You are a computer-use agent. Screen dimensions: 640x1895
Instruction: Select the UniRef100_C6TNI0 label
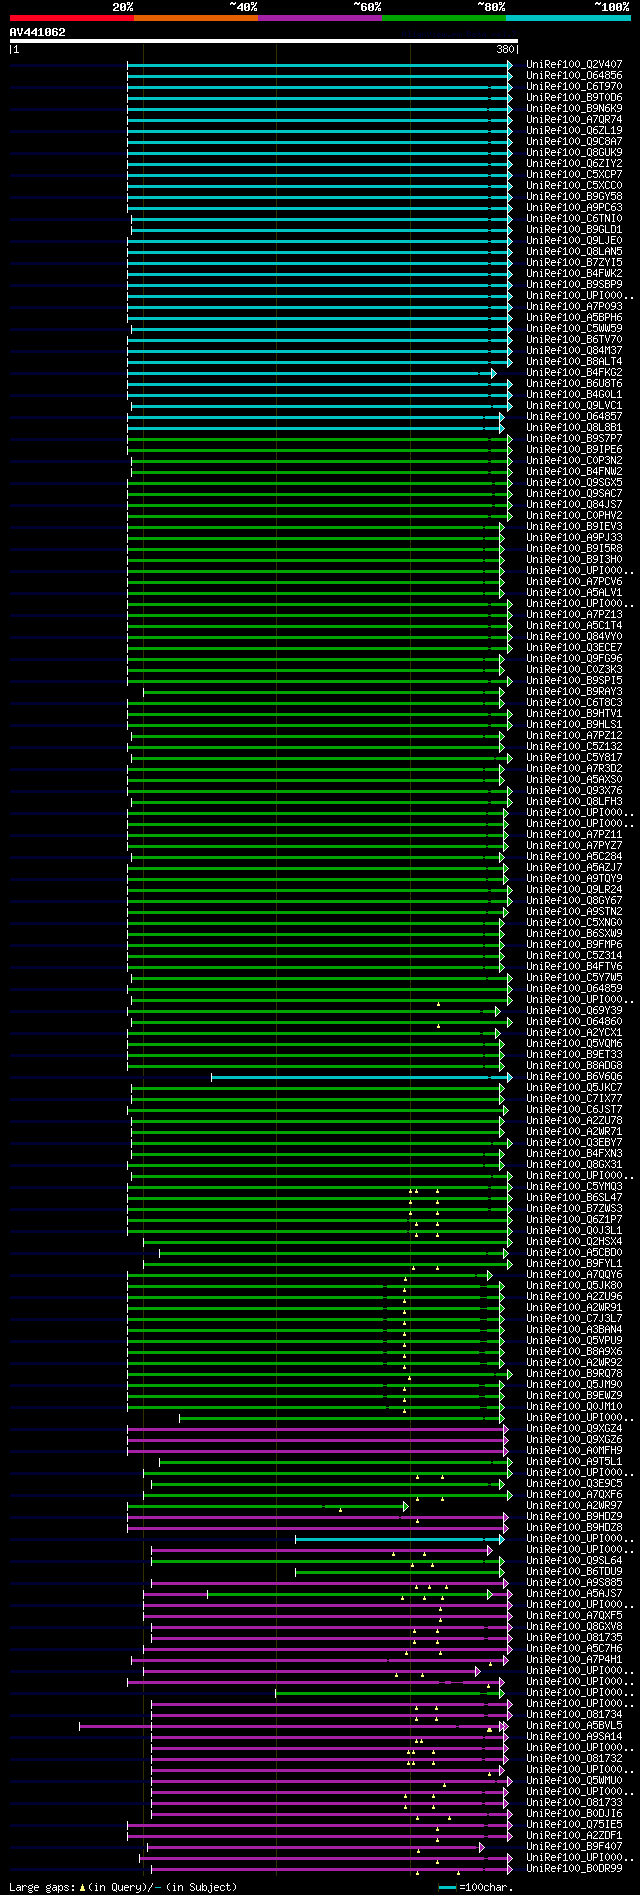(x=574, y=219)
